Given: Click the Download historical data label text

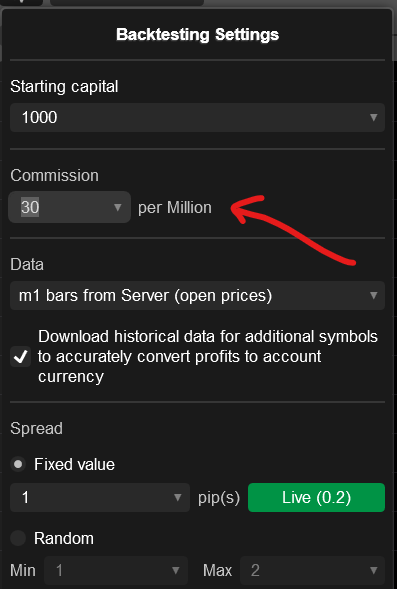Looking at the screenshot, I should pyautogui.click(x=208, y=356).
